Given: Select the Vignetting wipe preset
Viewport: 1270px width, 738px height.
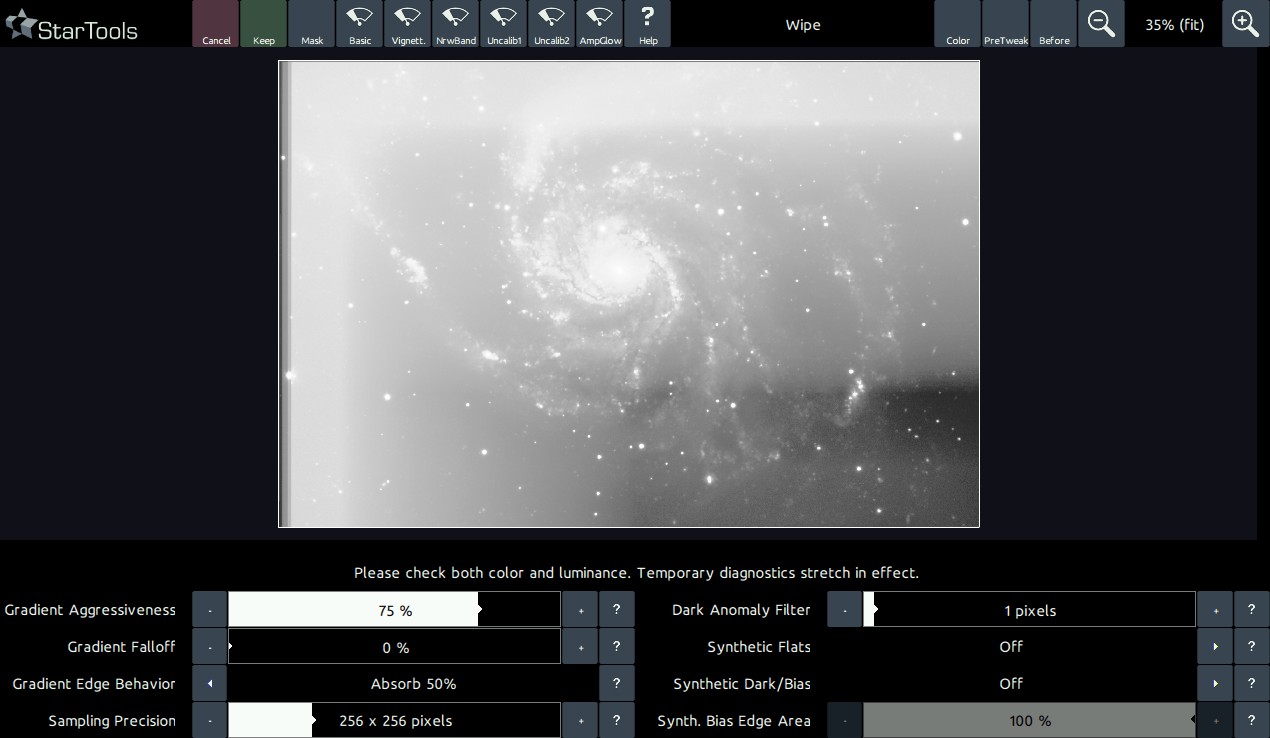Looking at the screenshot, I should (407, 24).
